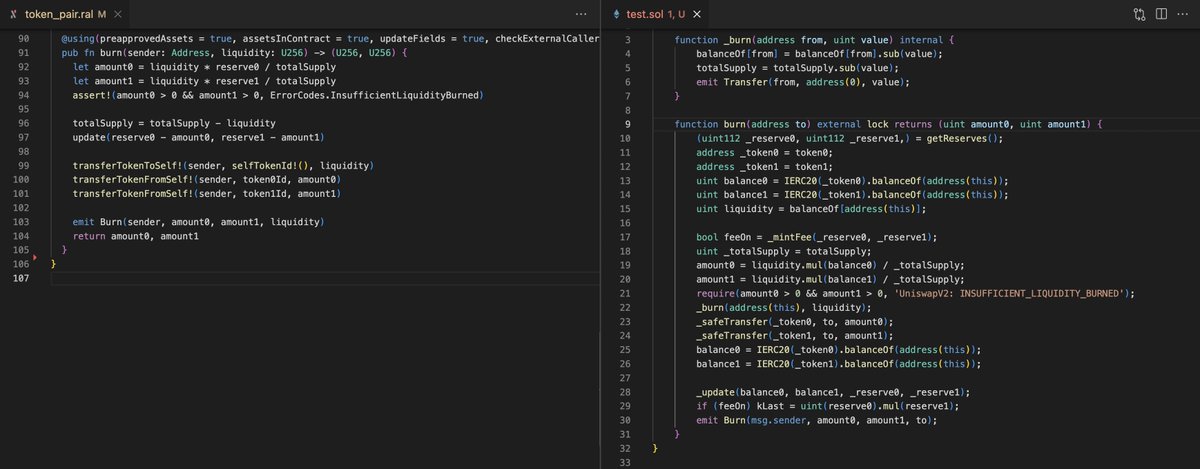The image size is (1200, 469).
Task: Click line number 90 in left editor gutter
Action: [x=25, y=39]
